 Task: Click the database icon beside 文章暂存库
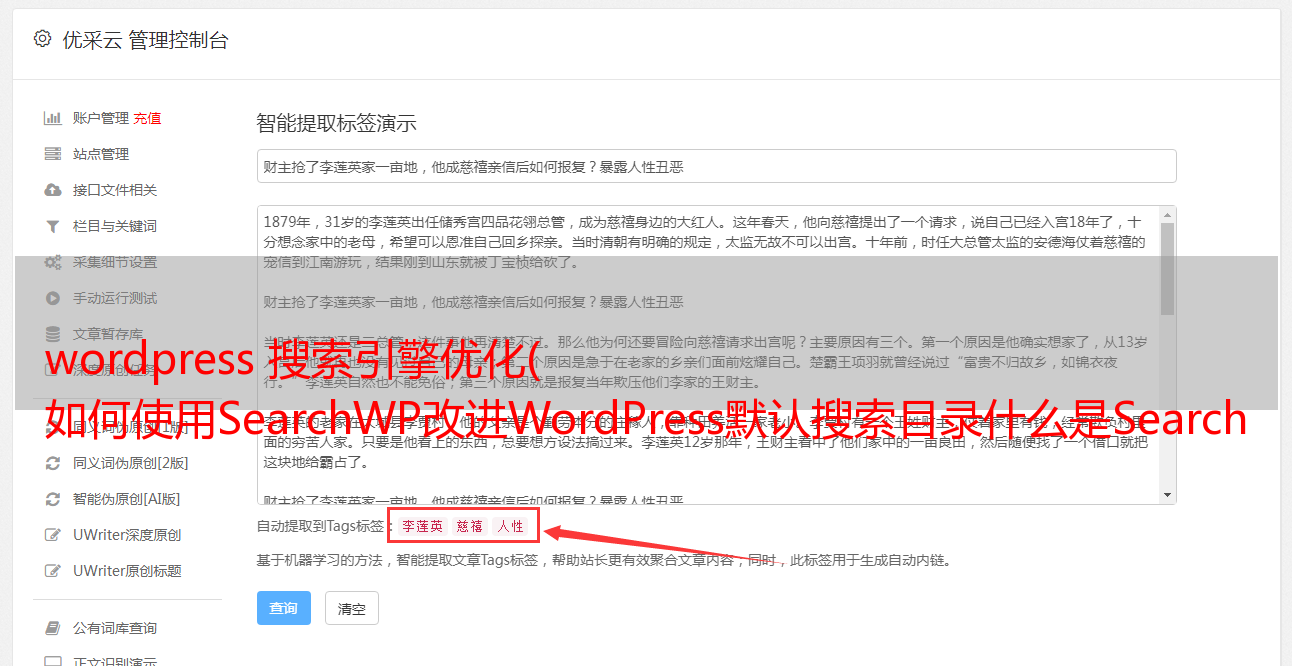point(53,334)
